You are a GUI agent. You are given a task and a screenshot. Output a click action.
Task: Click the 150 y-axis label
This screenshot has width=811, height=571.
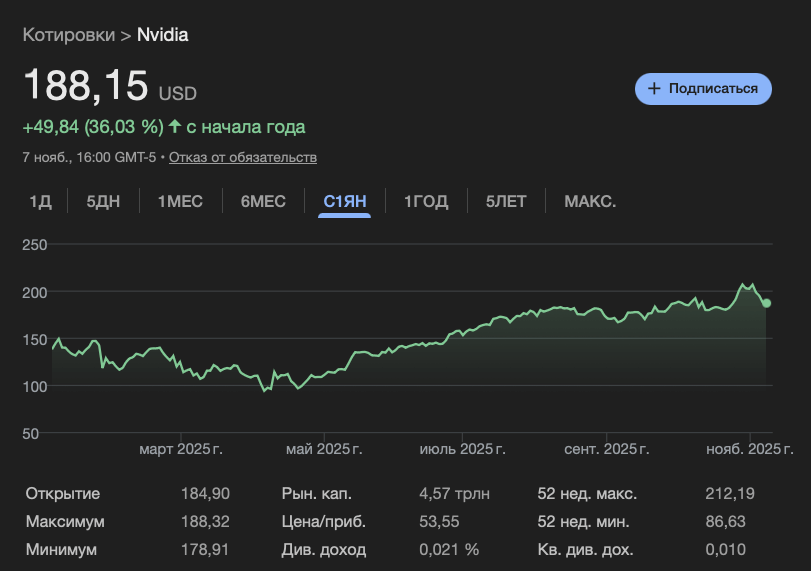(x=35, y=340)
